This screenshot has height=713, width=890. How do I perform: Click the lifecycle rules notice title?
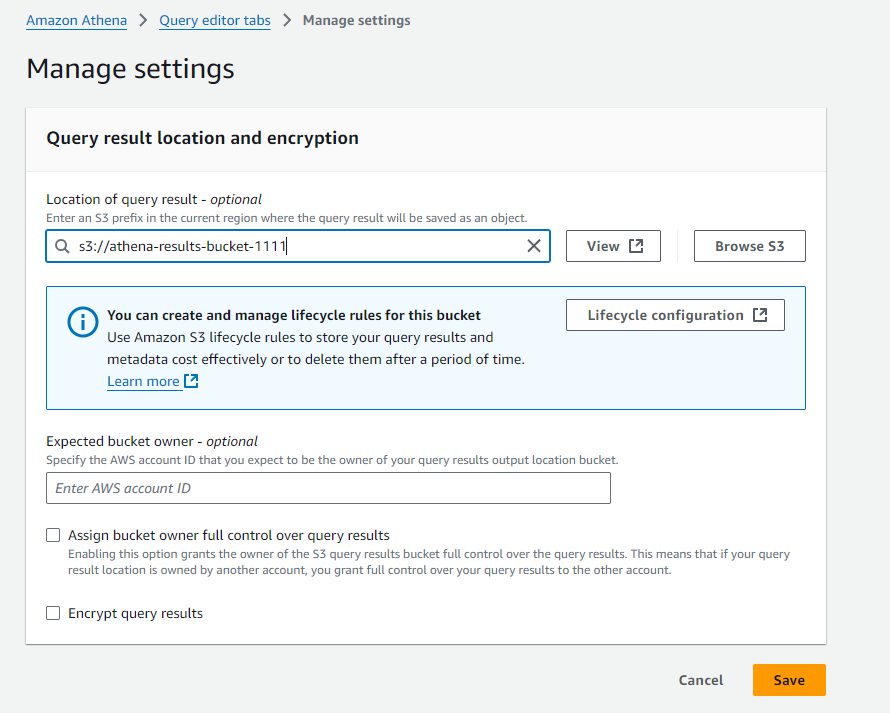coord(293,315)
